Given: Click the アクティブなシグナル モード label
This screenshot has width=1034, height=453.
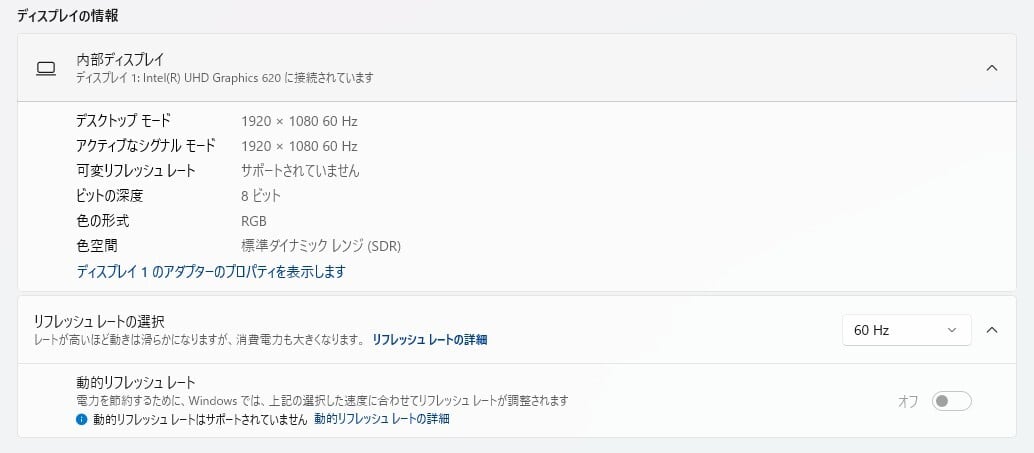Looking at the screenshot, I should [x=145, y=146].
